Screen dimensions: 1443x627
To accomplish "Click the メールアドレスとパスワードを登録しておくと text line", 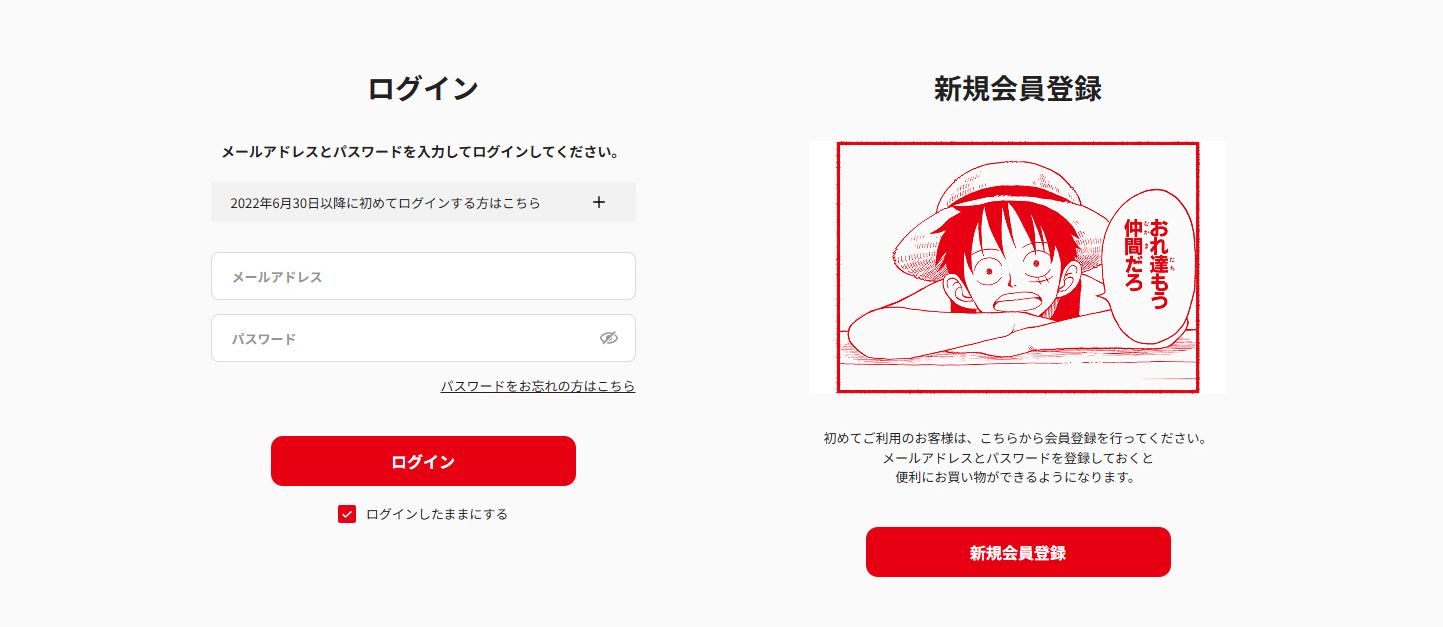I will point(1018,458).
